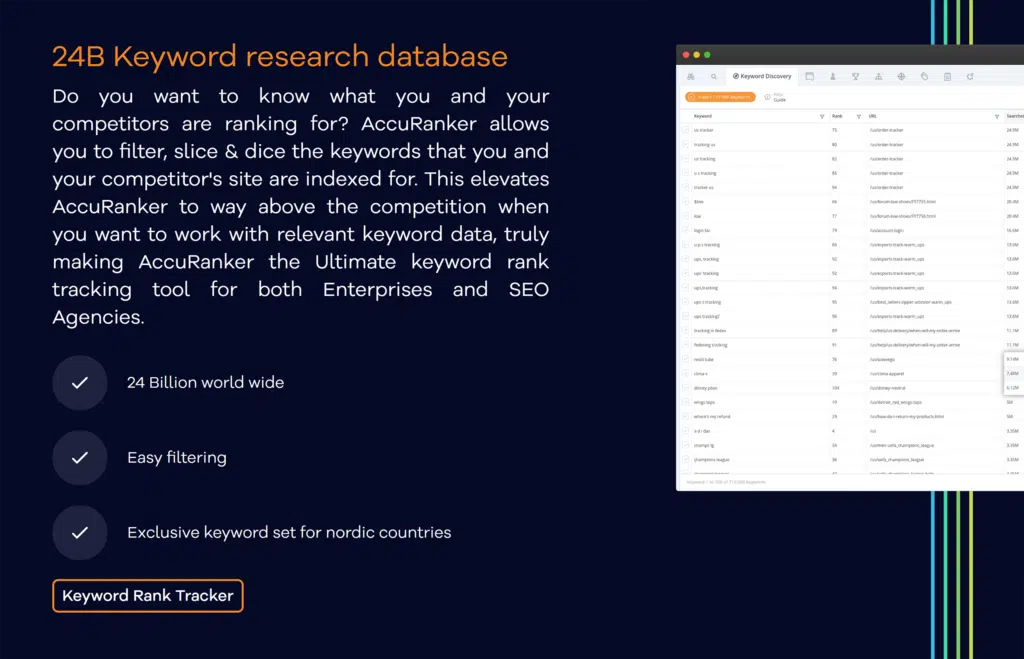Toggle checkbox for 'us tracker' keyword row
The image size is (1024, 659).
[x=687, y=130]
